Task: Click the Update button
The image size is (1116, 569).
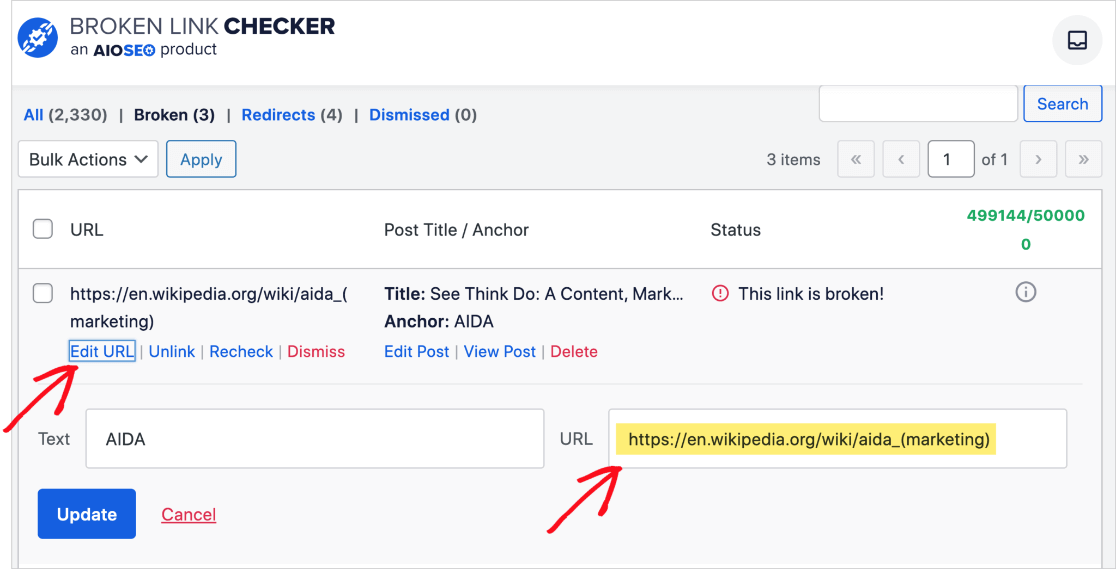Action: (x=87, y=514)
